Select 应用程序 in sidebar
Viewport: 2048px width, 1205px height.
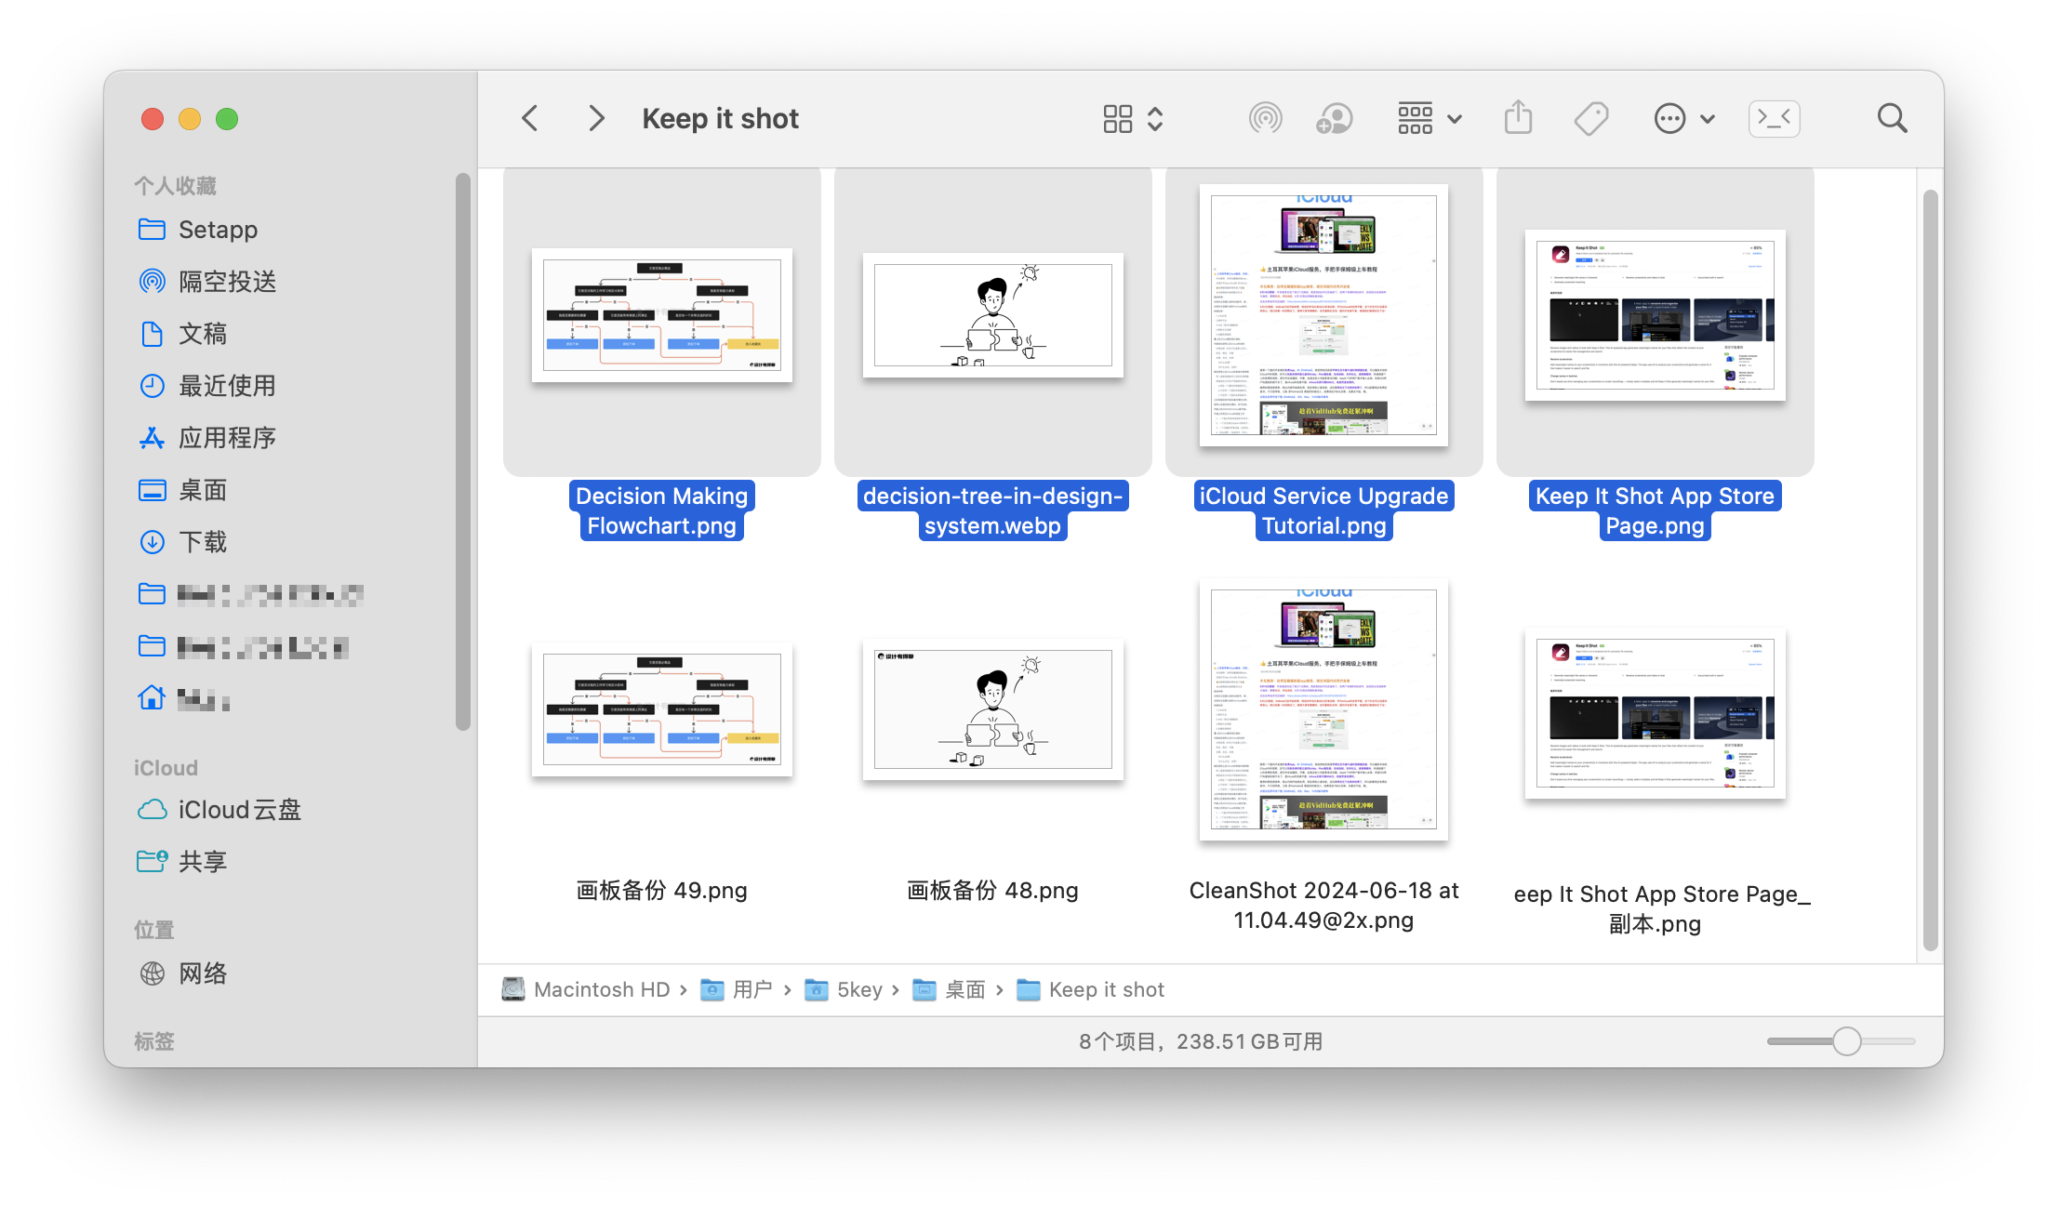pos(226,438)
